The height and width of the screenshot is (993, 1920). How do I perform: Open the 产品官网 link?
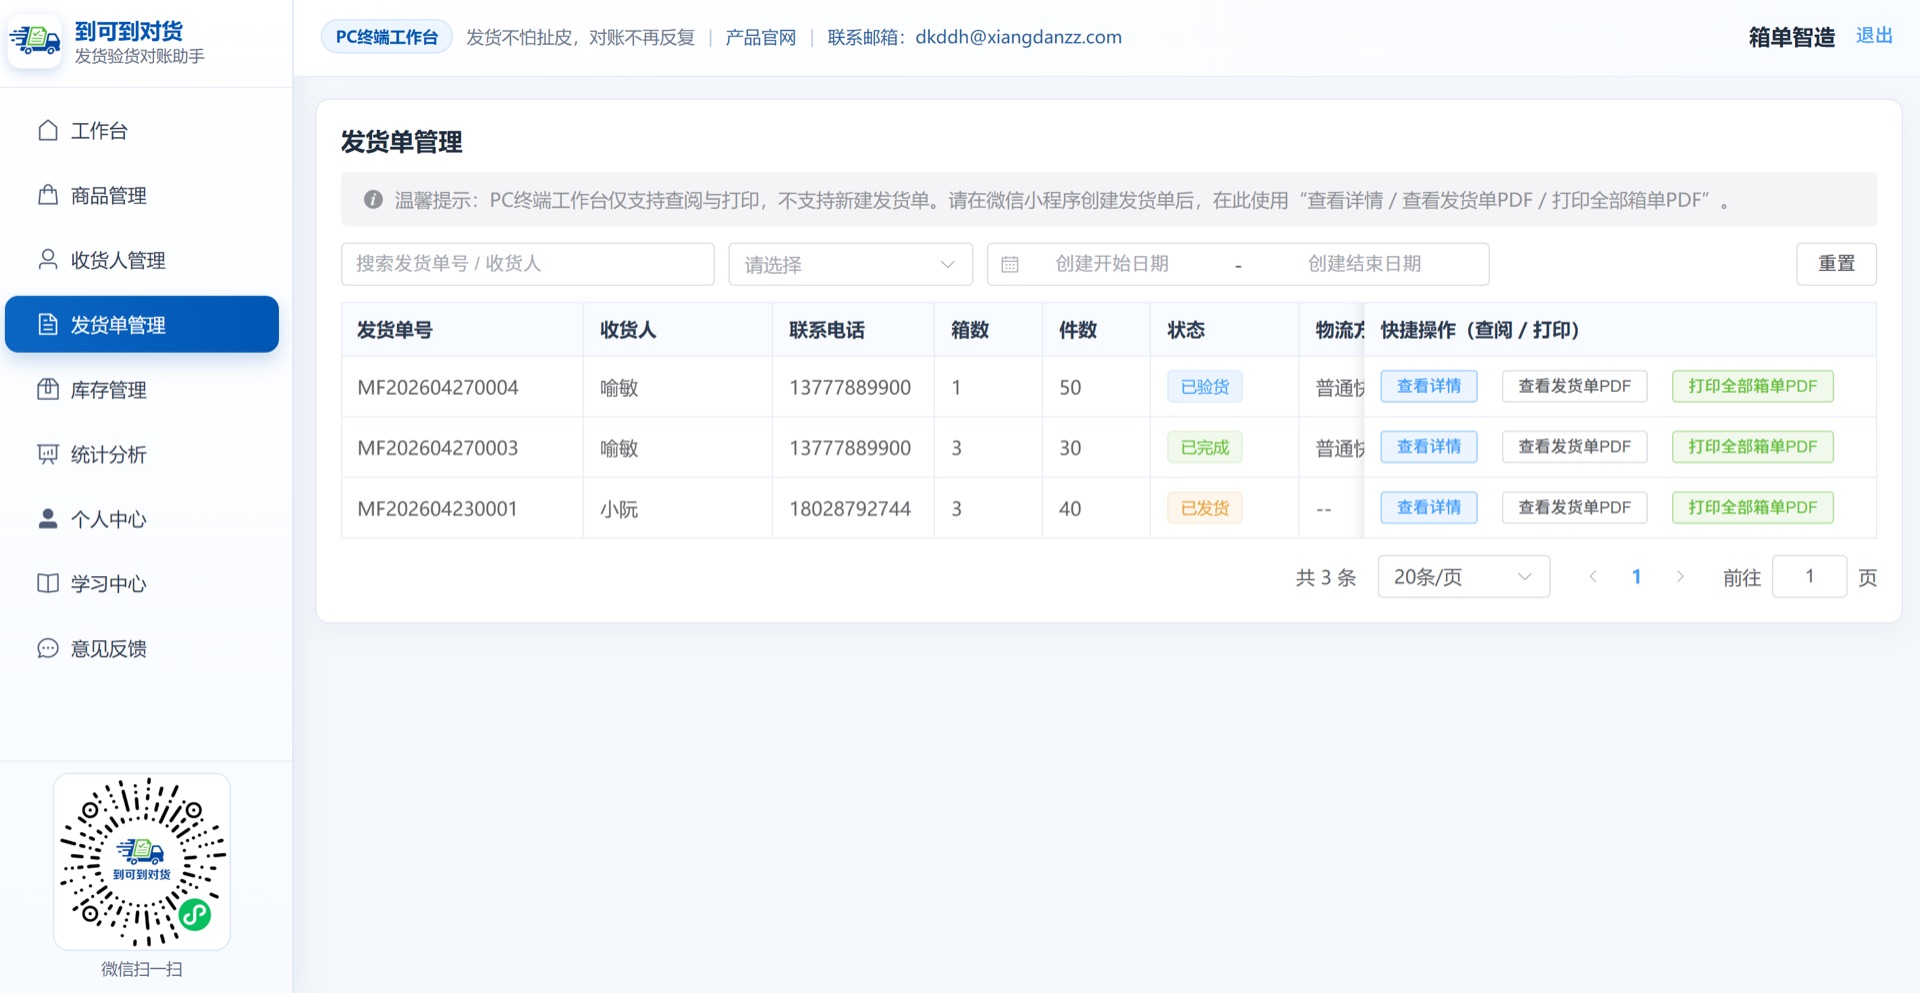[760, 37]
